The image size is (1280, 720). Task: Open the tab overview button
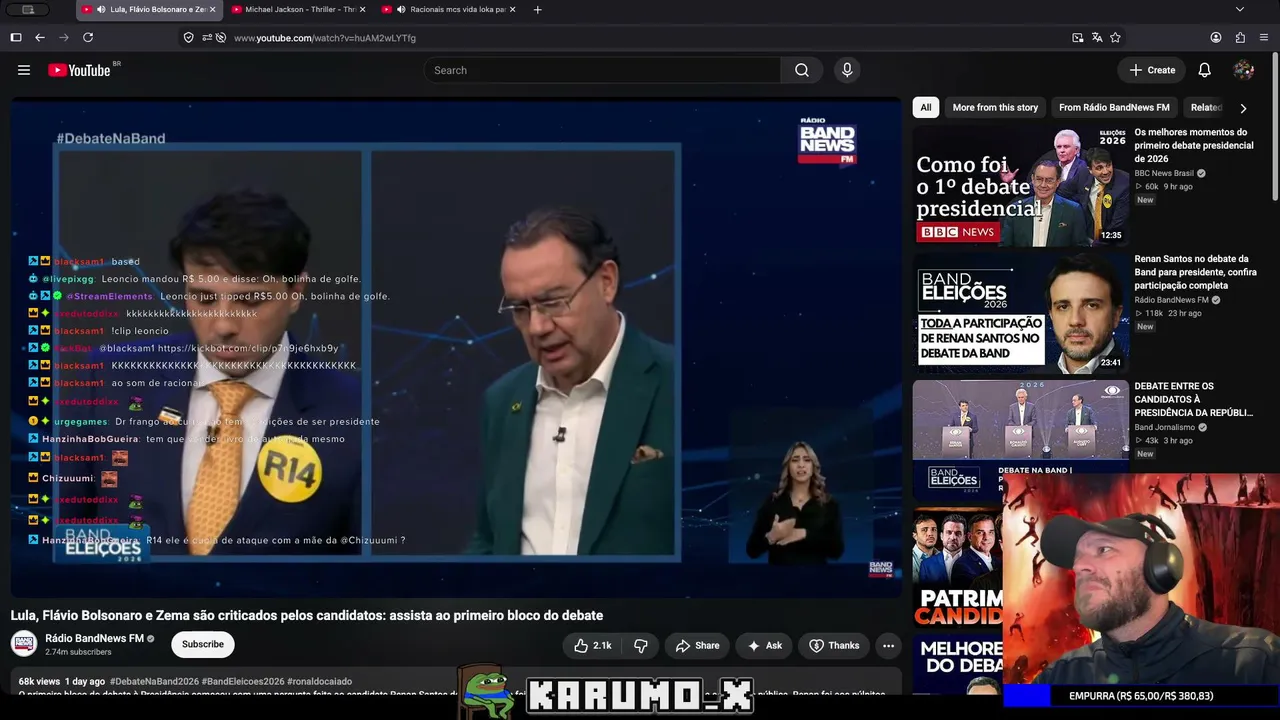[28, 9]
